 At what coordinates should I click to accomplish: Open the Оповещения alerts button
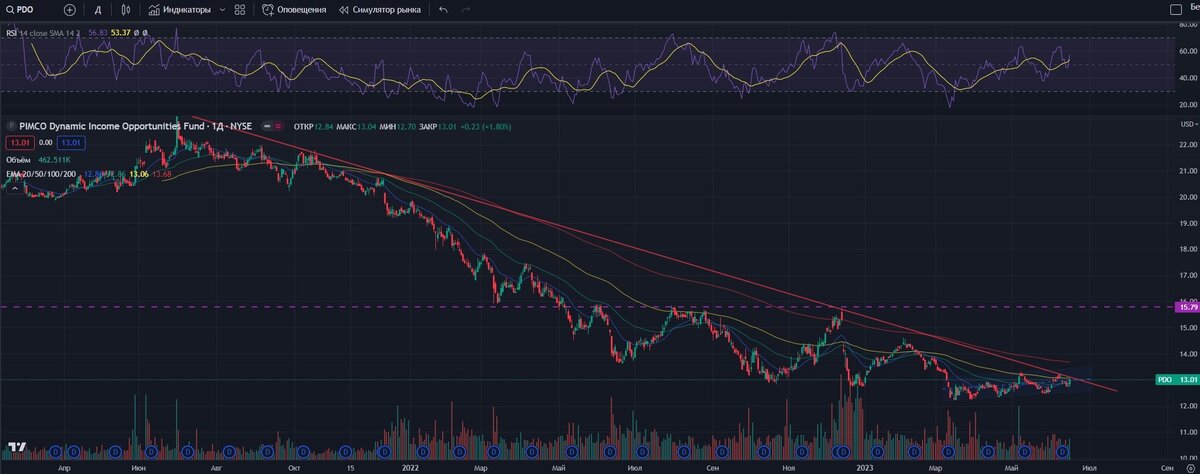(294, 9)
